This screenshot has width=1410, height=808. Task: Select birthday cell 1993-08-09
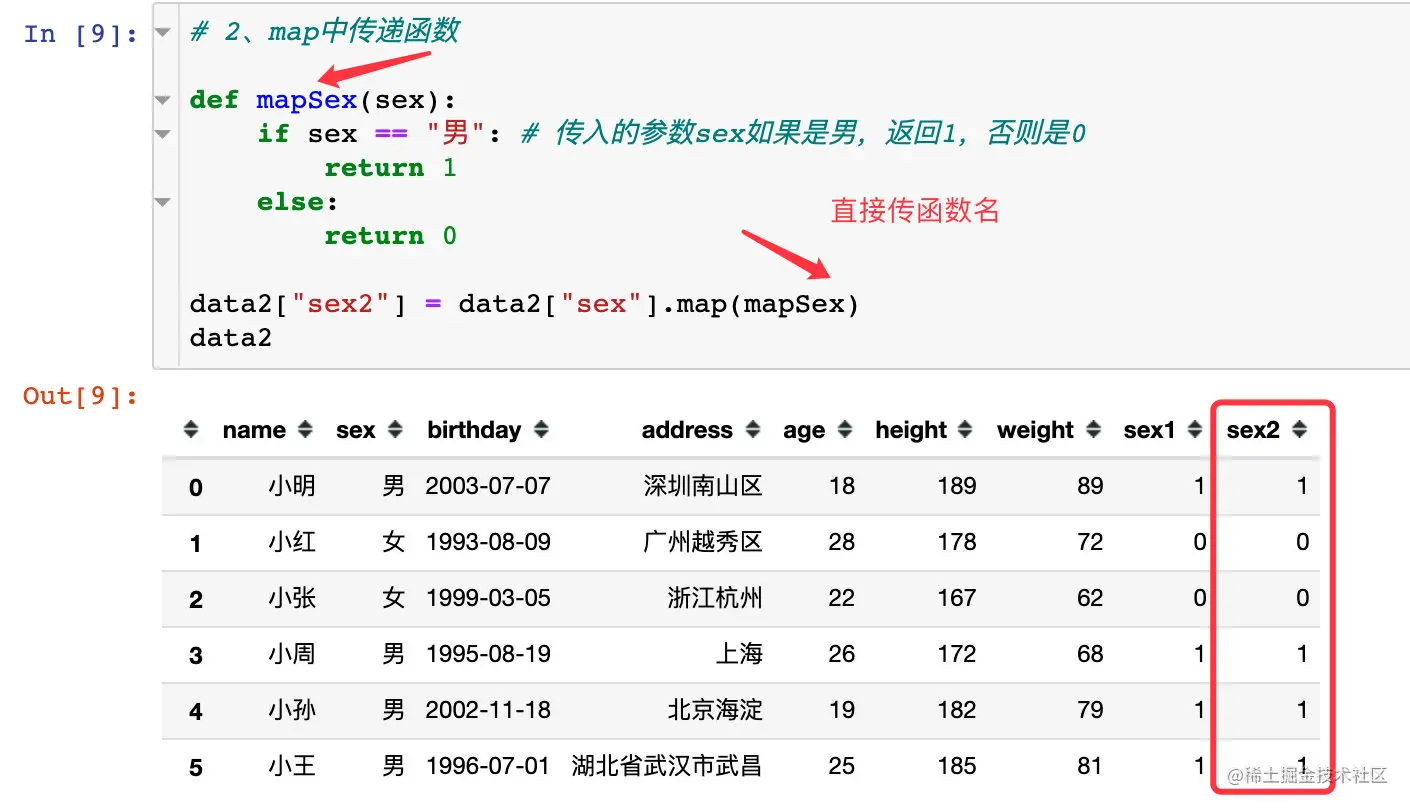[488, 542]
